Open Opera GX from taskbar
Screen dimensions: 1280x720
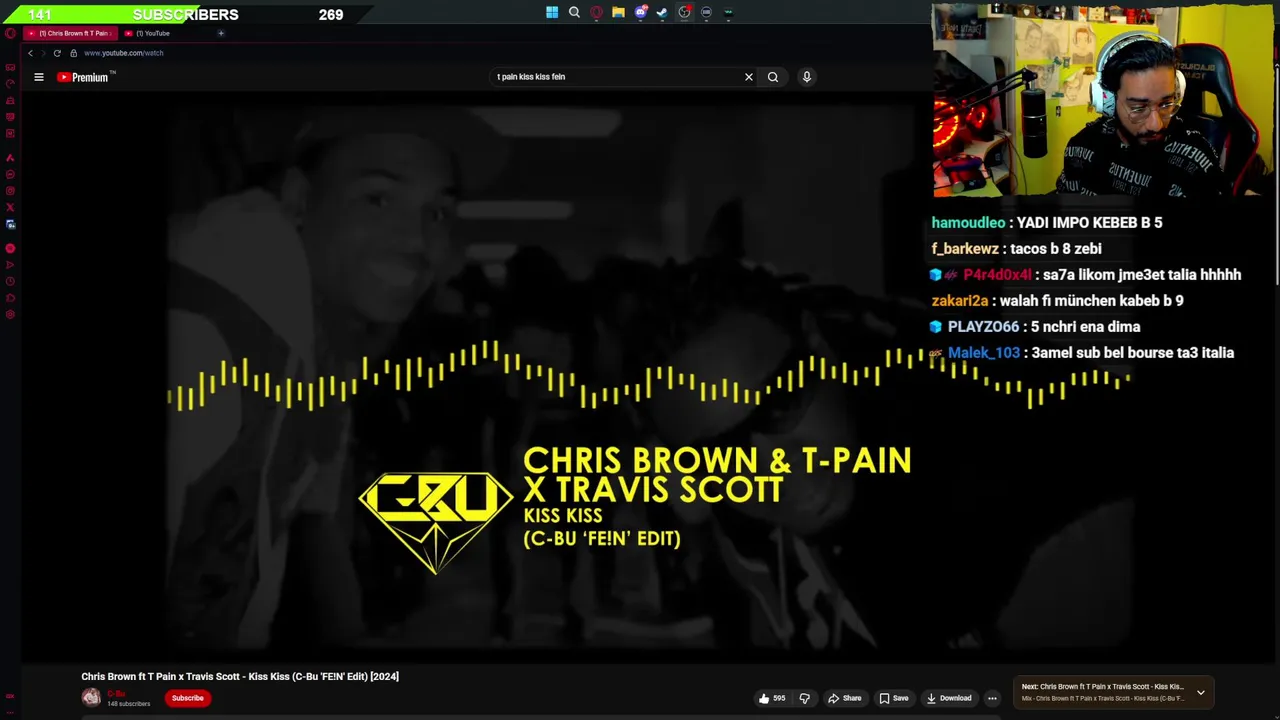596,13
